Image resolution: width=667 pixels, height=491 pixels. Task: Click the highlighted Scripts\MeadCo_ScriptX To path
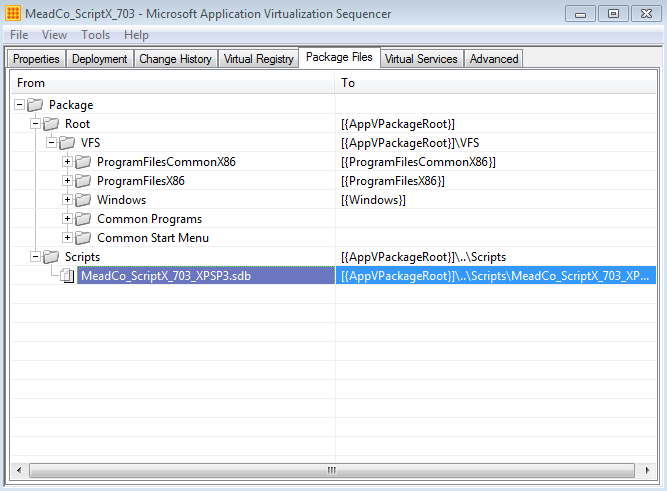click(495, 276)
